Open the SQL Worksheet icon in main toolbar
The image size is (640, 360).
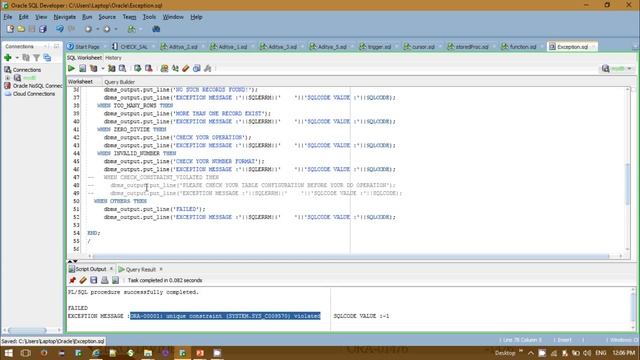[131, 29]
